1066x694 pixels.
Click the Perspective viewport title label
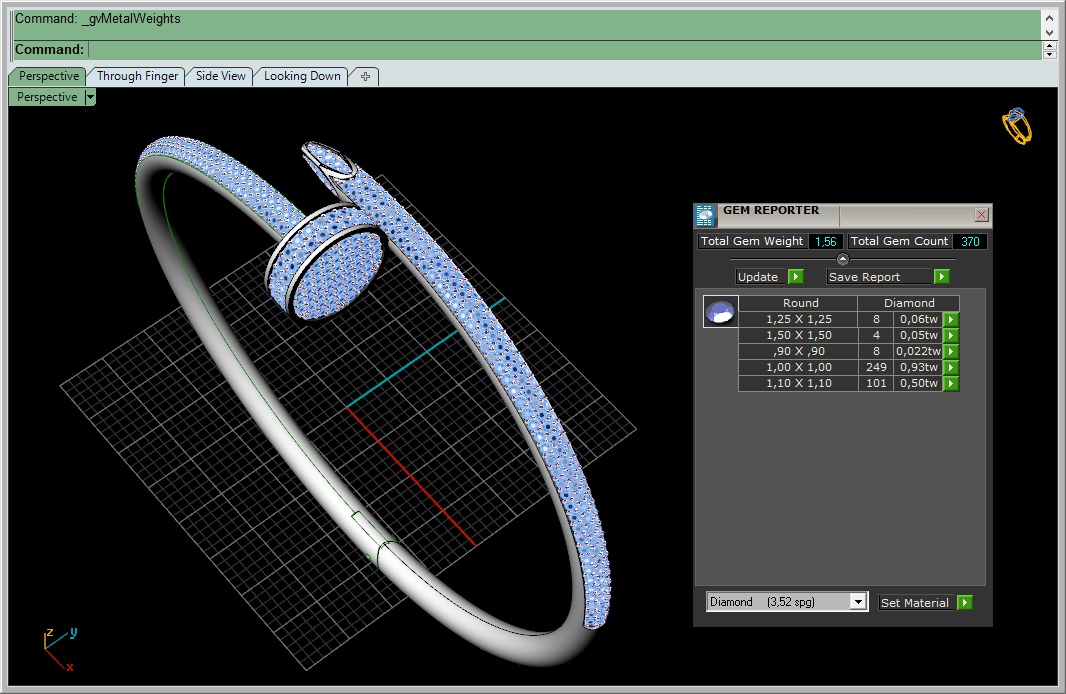(x=47, y=97)
